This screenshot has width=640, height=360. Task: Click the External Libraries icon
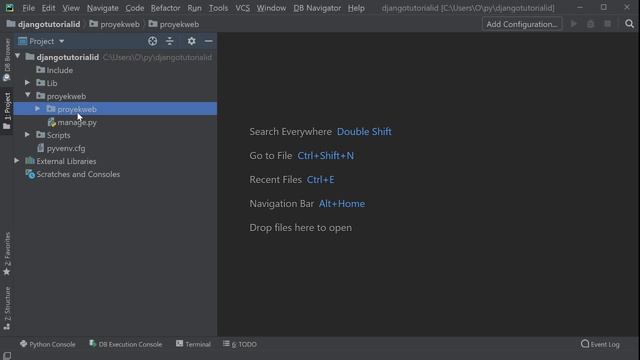[30, 161]
